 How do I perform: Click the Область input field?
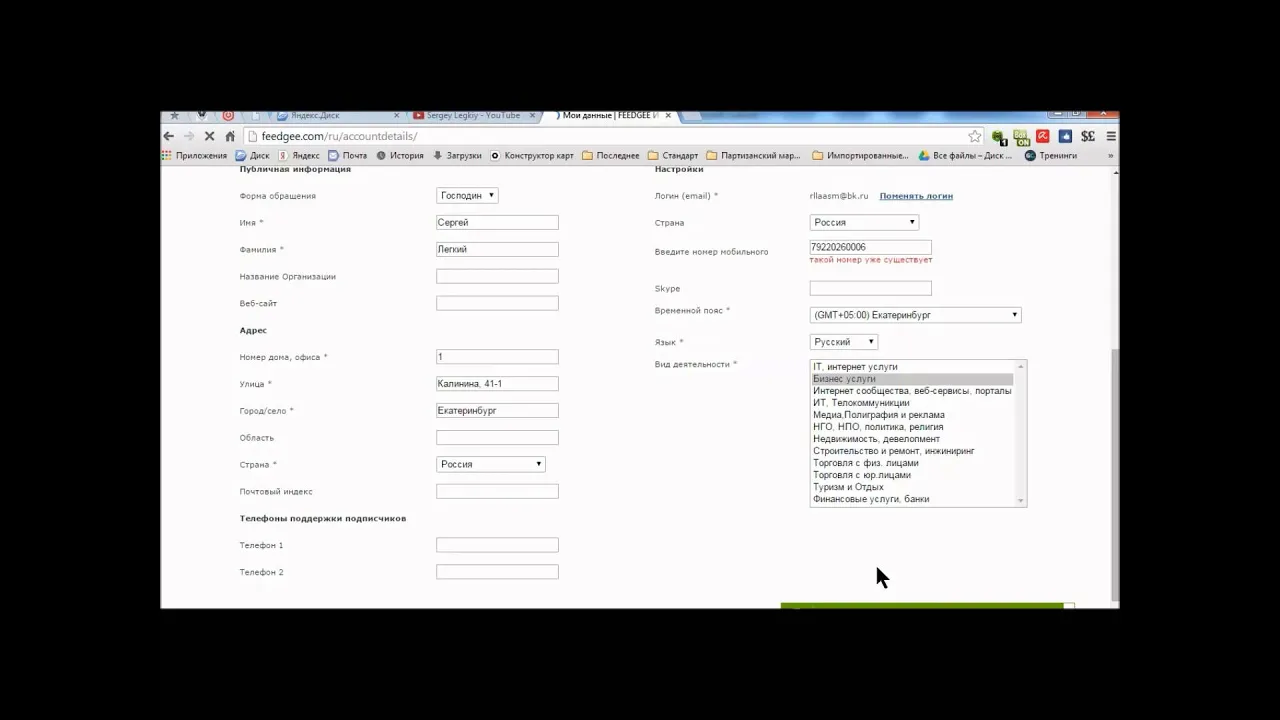point(497,437)
